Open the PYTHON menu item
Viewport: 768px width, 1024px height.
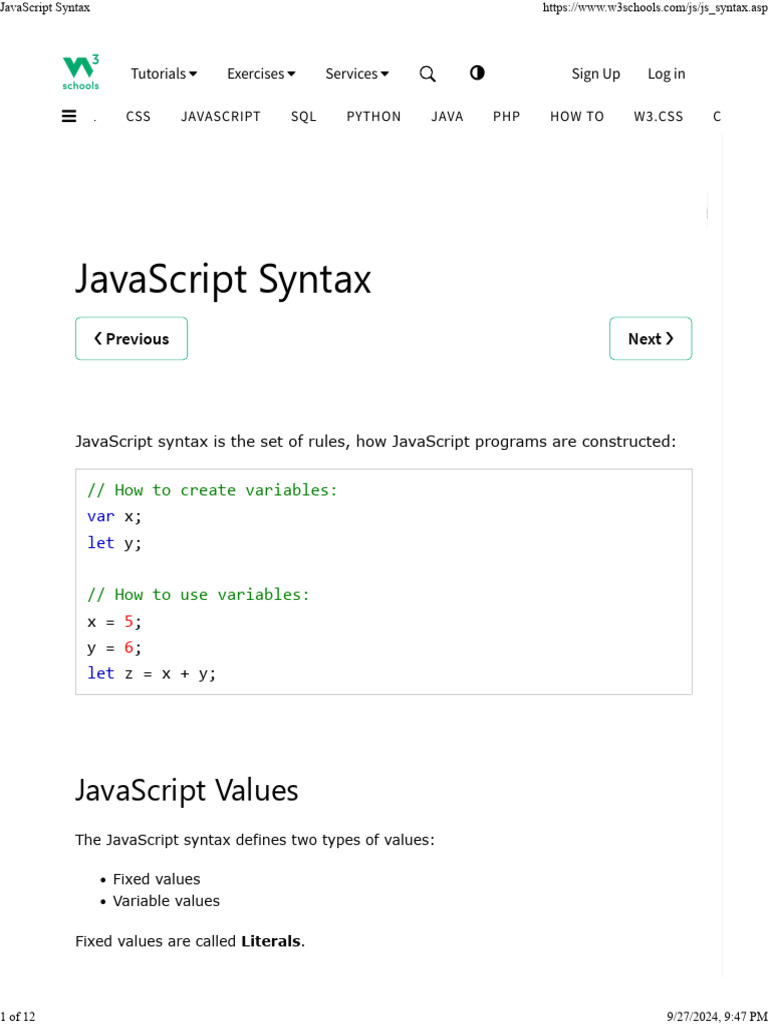[374, 116]
